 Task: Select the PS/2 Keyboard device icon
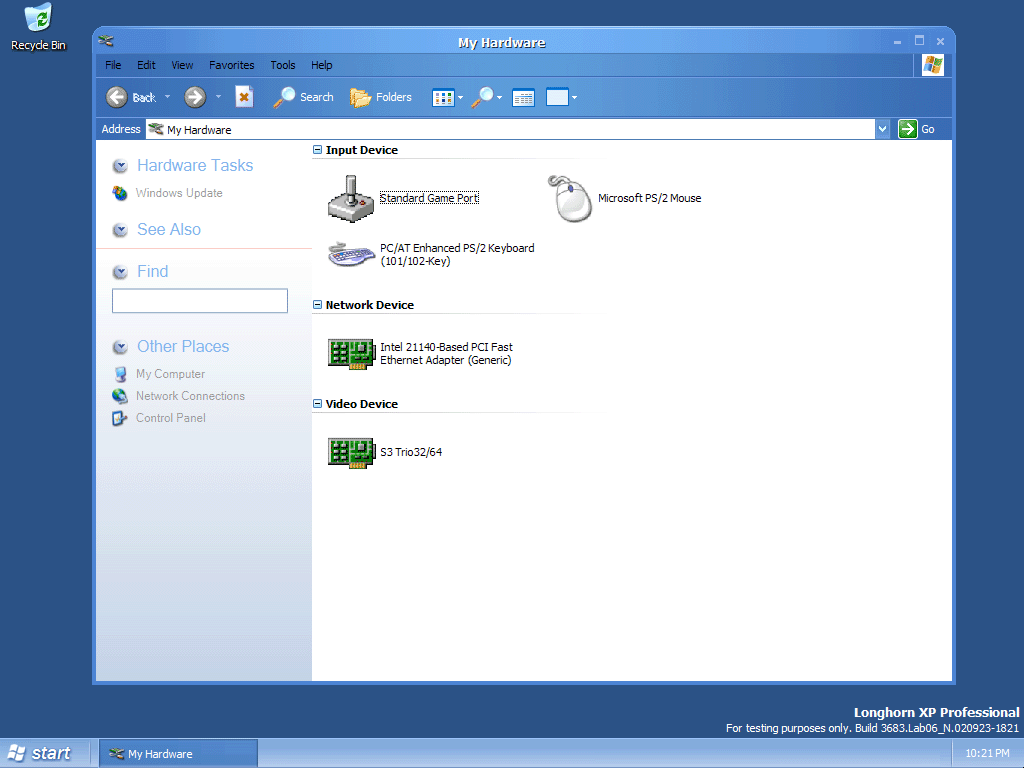[349, 254]
